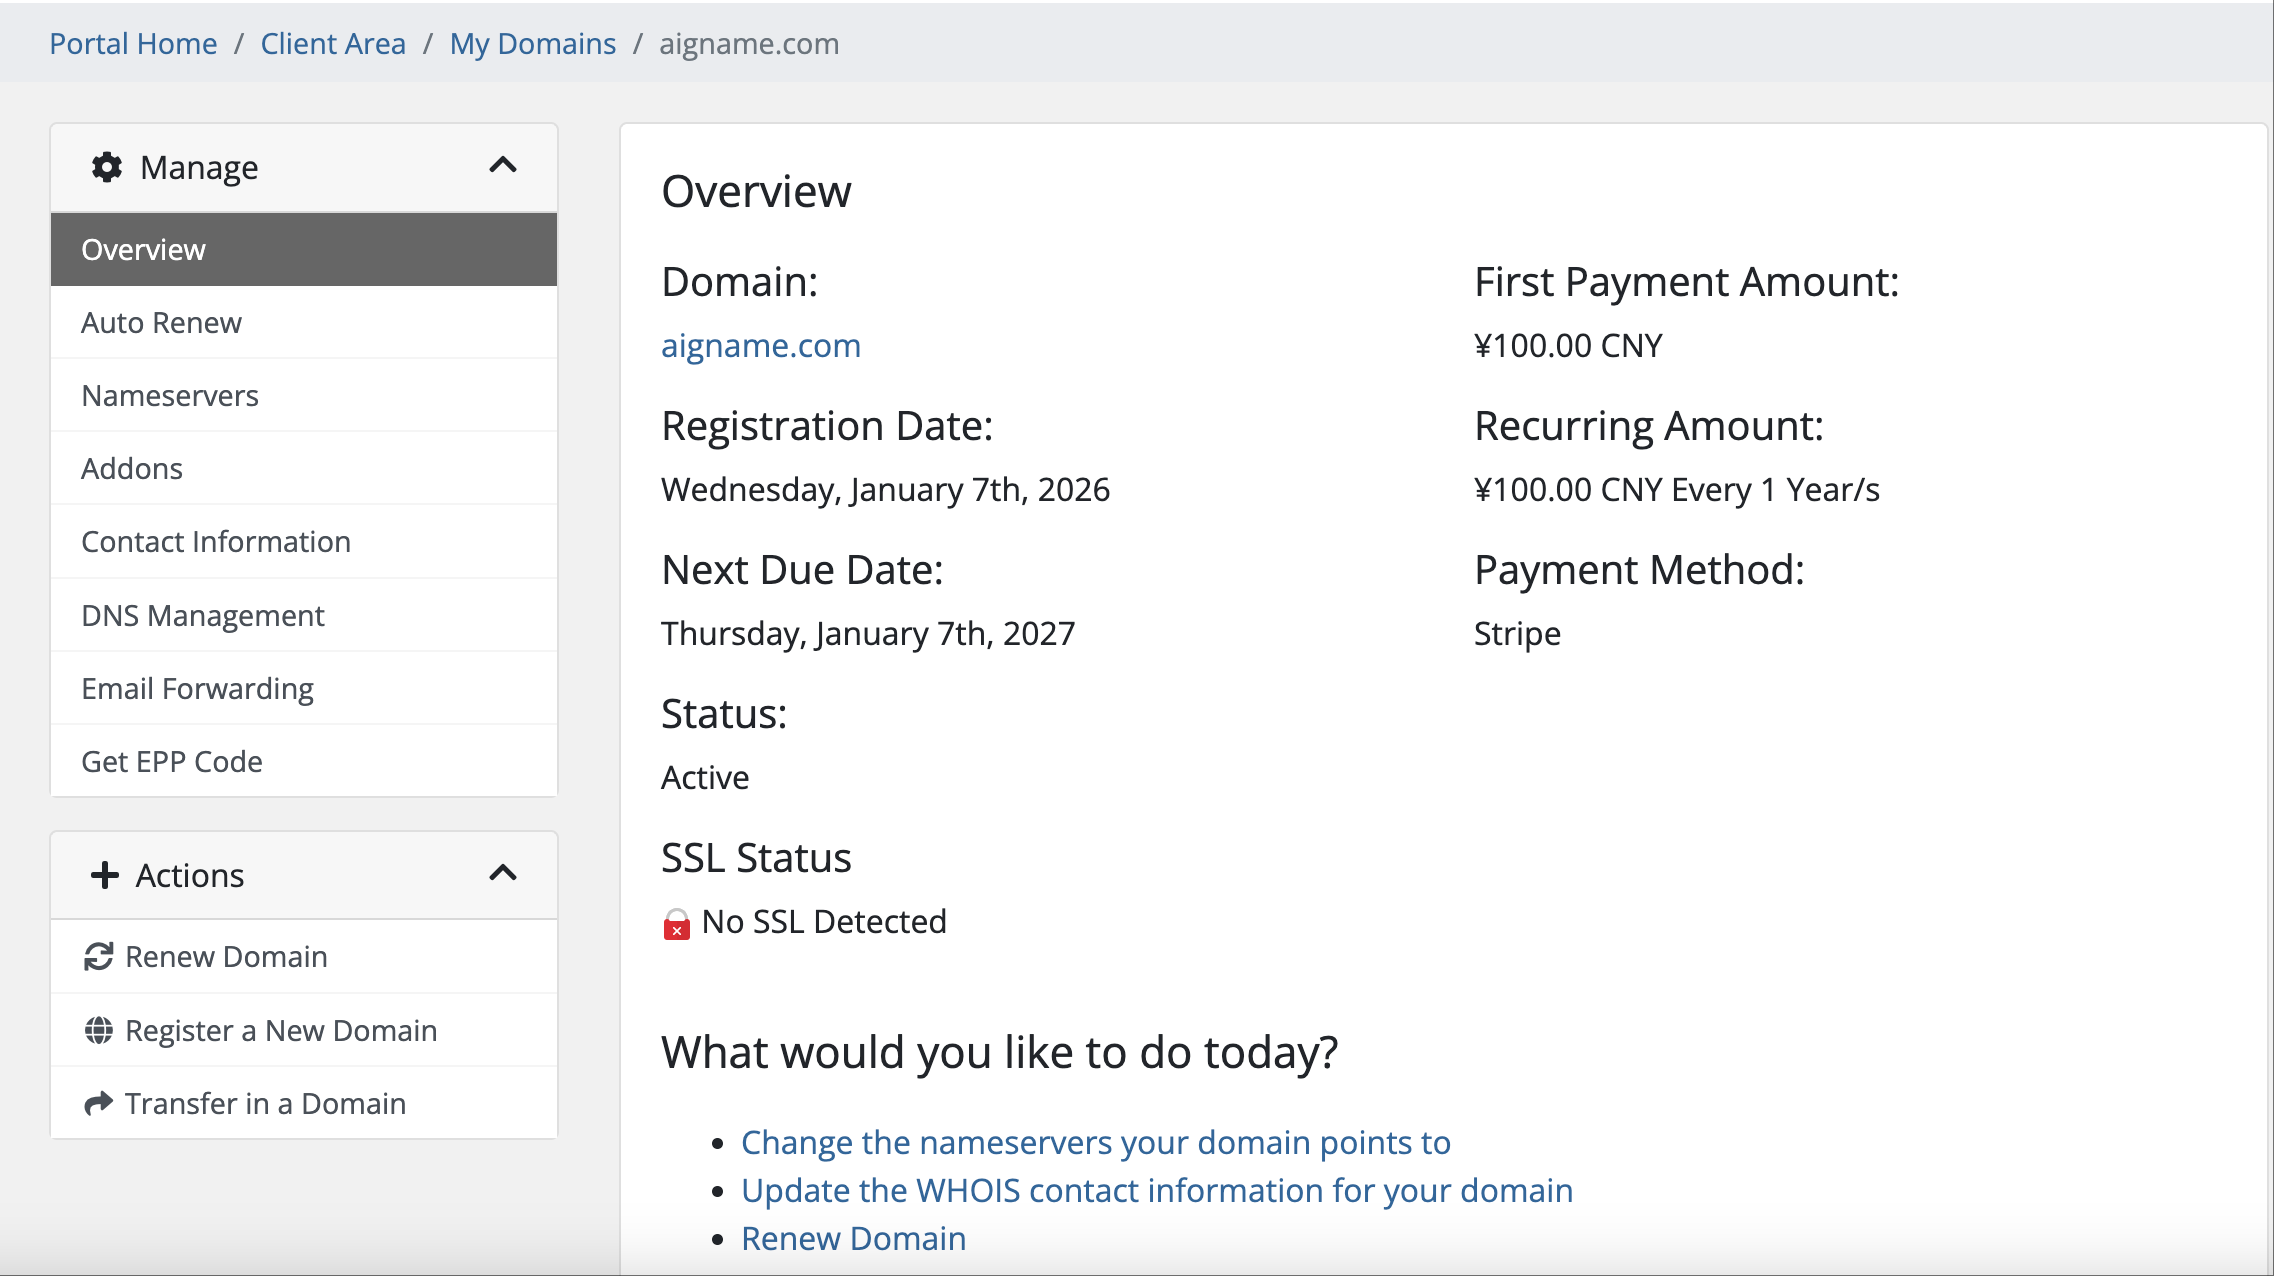Screen dimensions: 2274x1276
Task: Select Get EPP Code
Action: (172, 761)
